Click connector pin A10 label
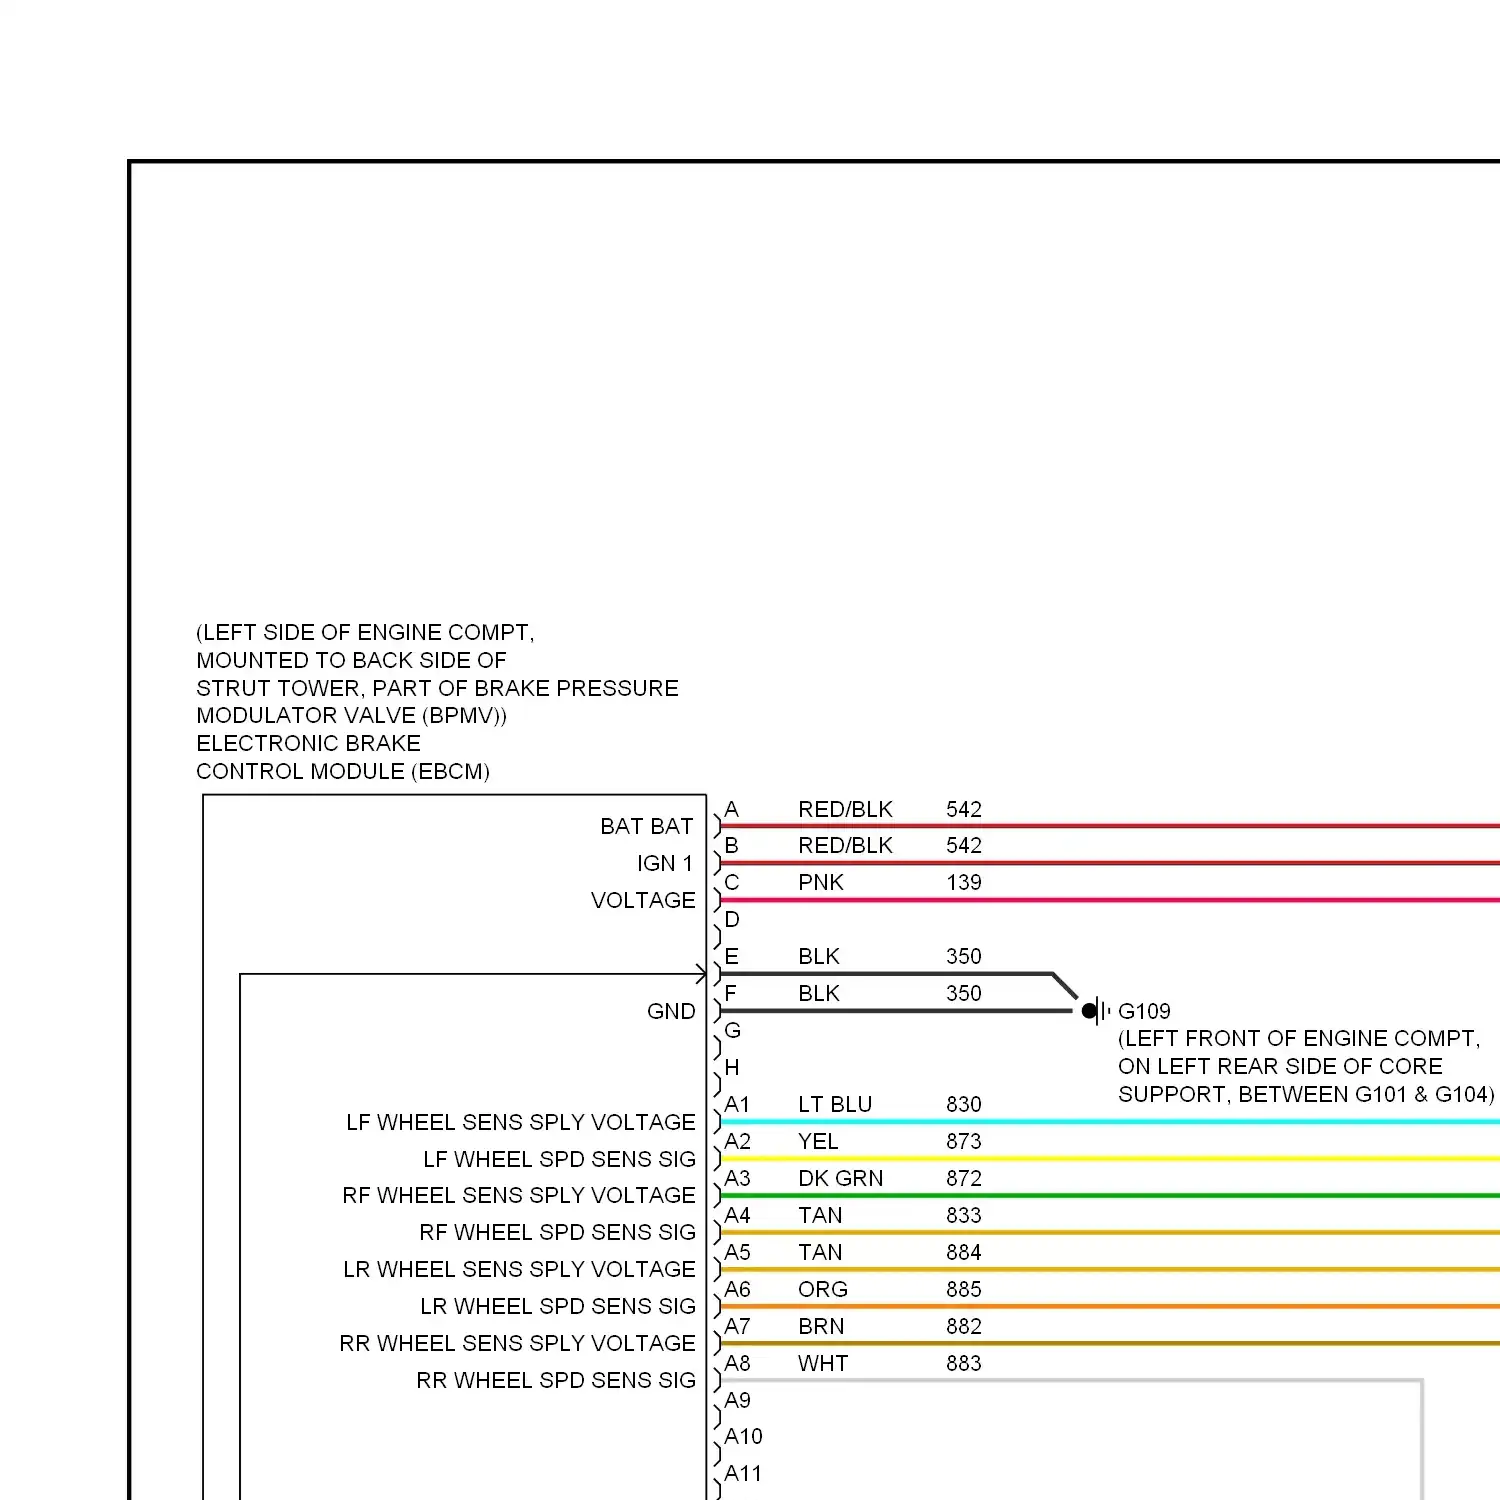The width and height of the screenshot is (1500, 1500). click(x=743, y=1436)
